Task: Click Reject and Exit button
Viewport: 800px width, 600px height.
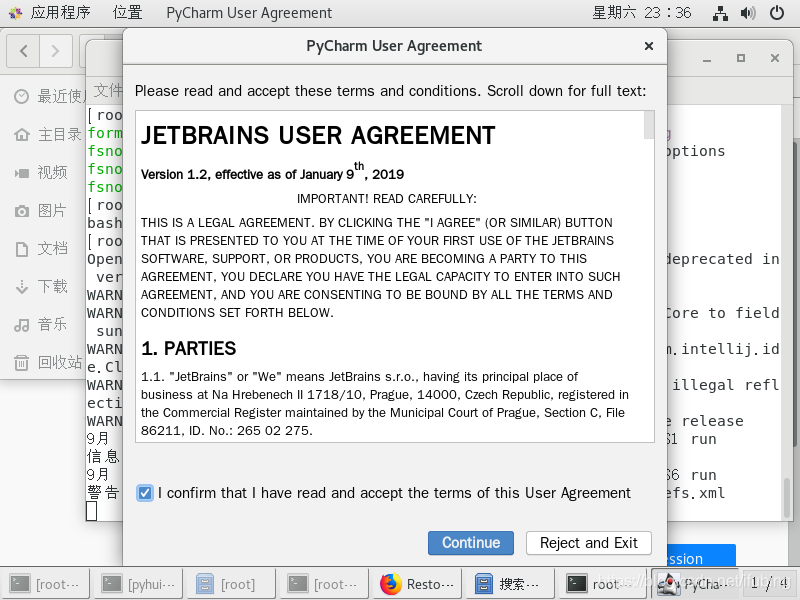Action: click(x=589, y=542)
